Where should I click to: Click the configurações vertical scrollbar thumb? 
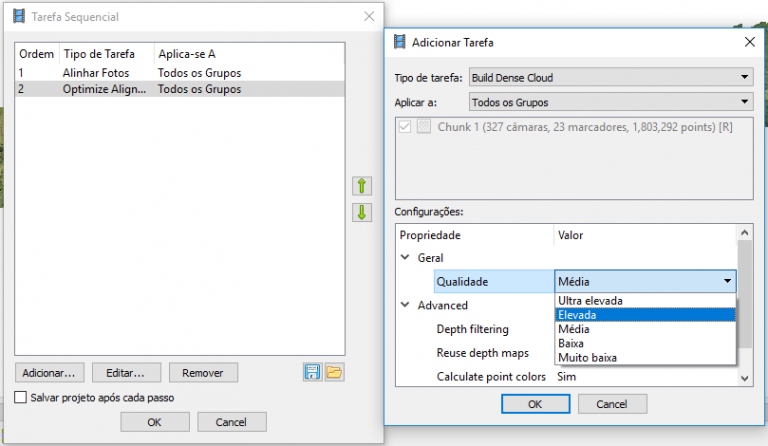744,294
